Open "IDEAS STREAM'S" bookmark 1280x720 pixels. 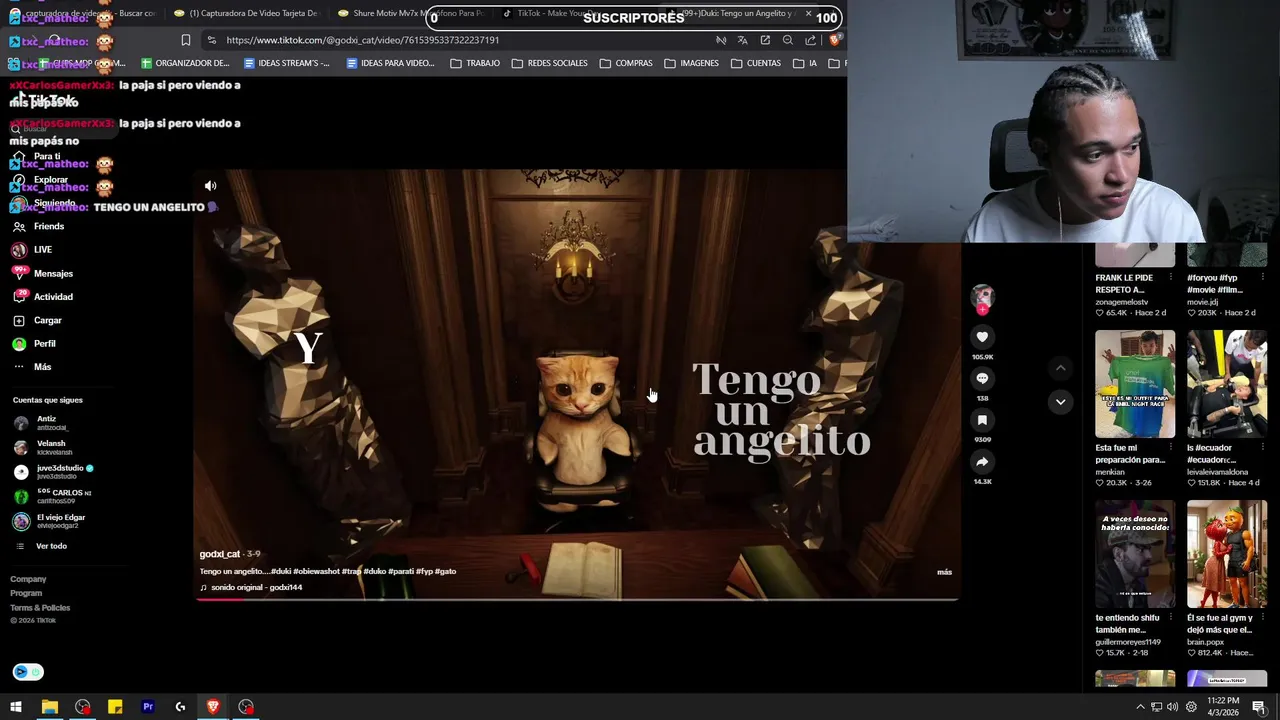point(287,63)
